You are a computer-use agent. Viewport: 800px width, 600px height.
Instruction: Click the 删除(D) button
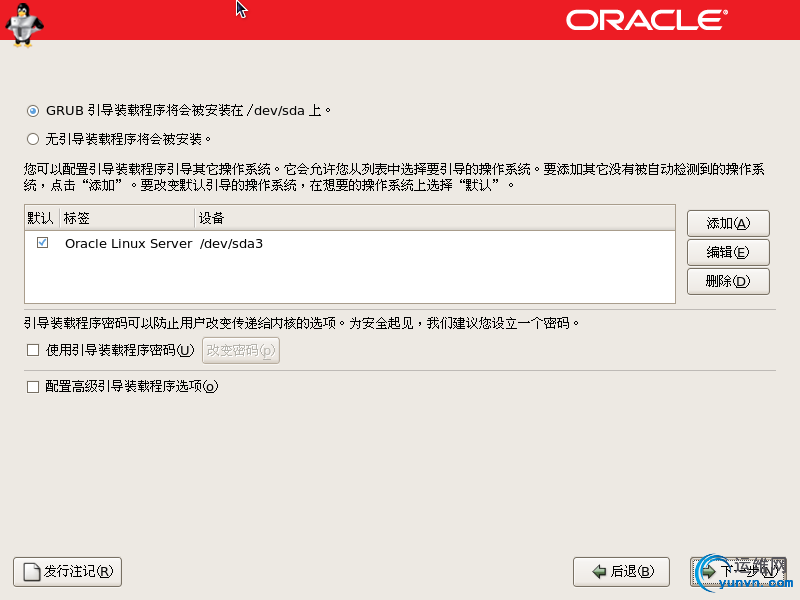[x=727, y=282]
